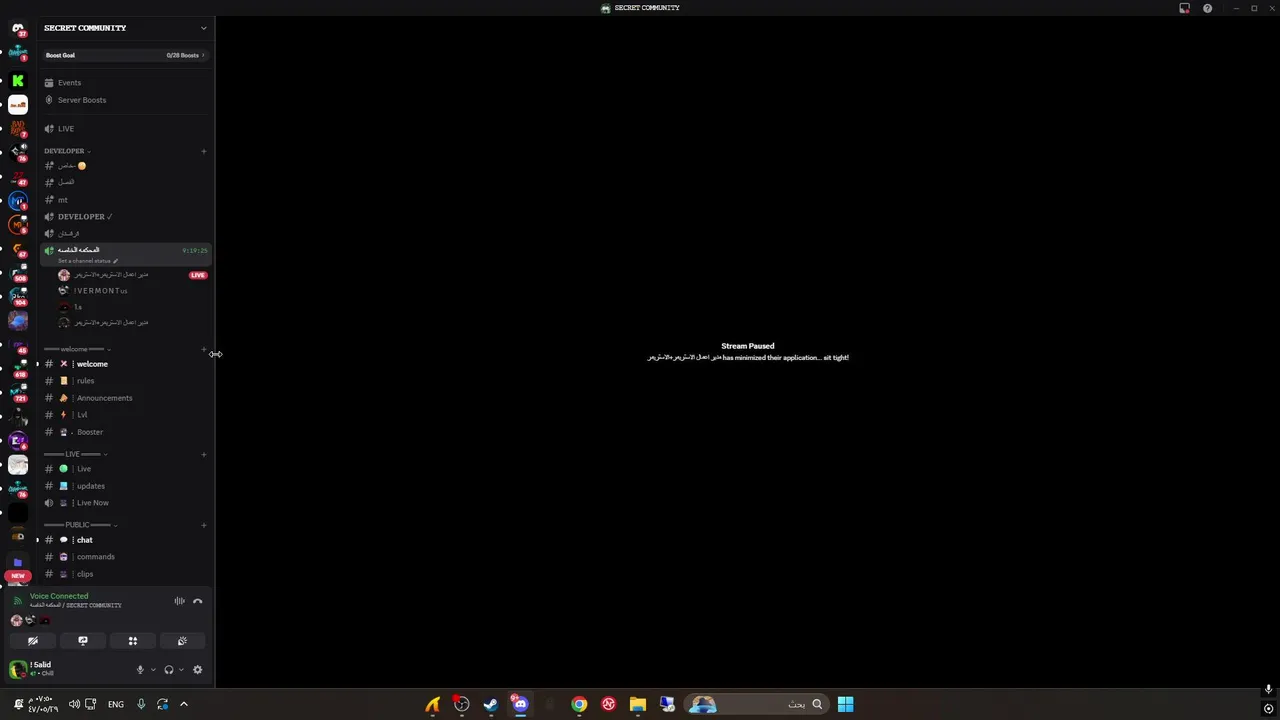Open the soundboard icon in voice panel
This screenshot has height=720, width=1280.
click(x=182, y=641)
